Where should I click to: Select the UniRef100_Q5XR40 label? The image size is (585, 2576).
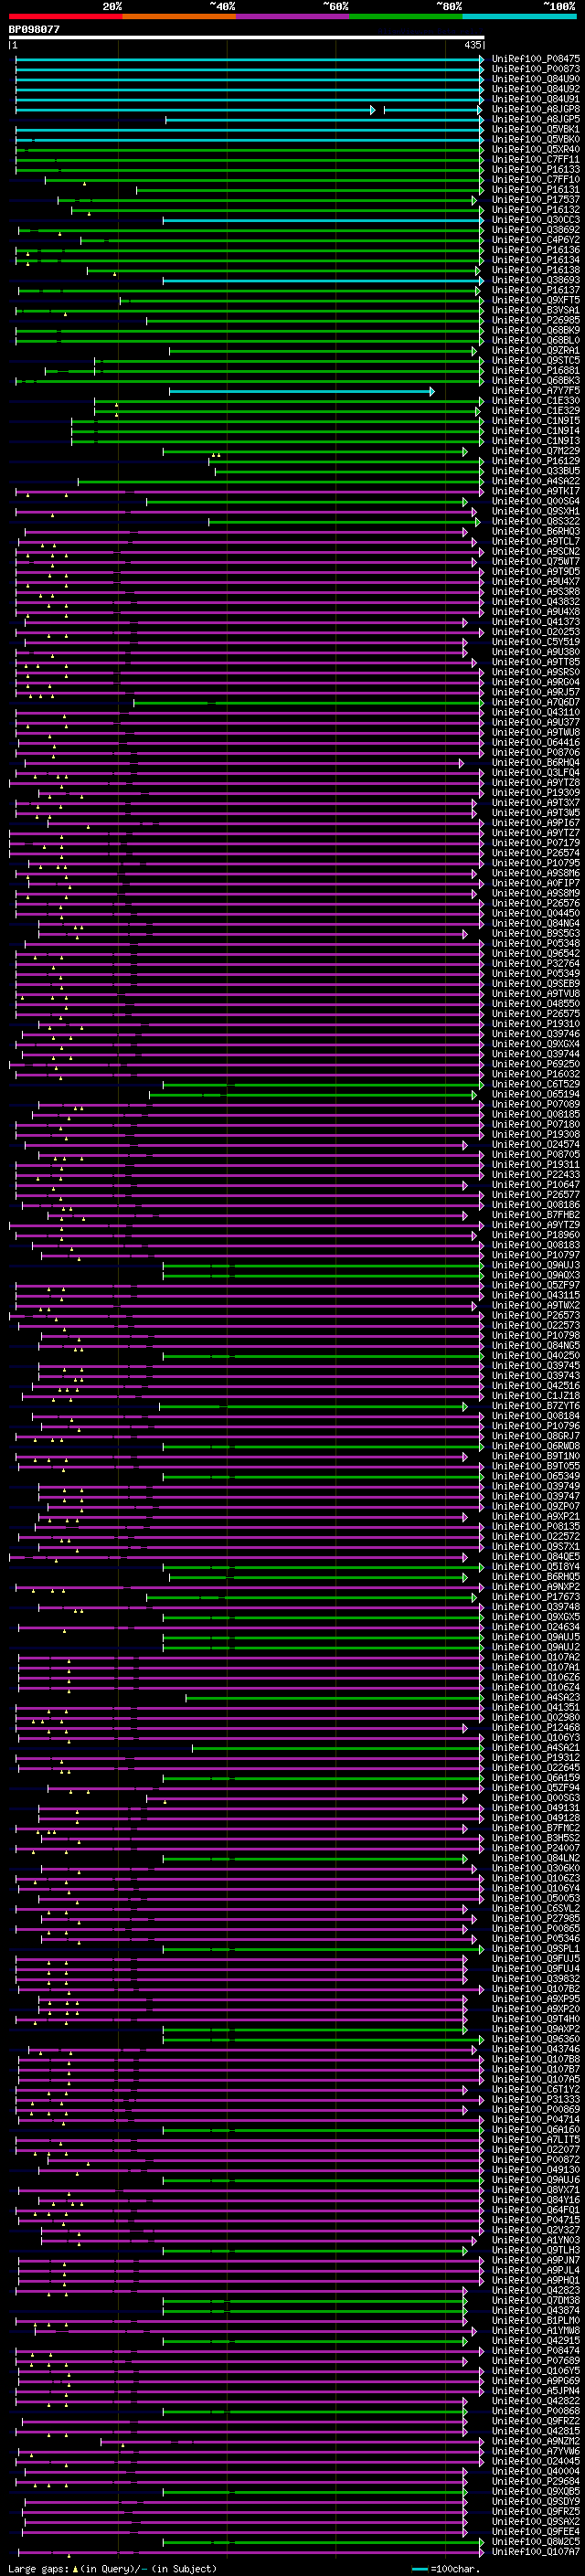(536, 149)
